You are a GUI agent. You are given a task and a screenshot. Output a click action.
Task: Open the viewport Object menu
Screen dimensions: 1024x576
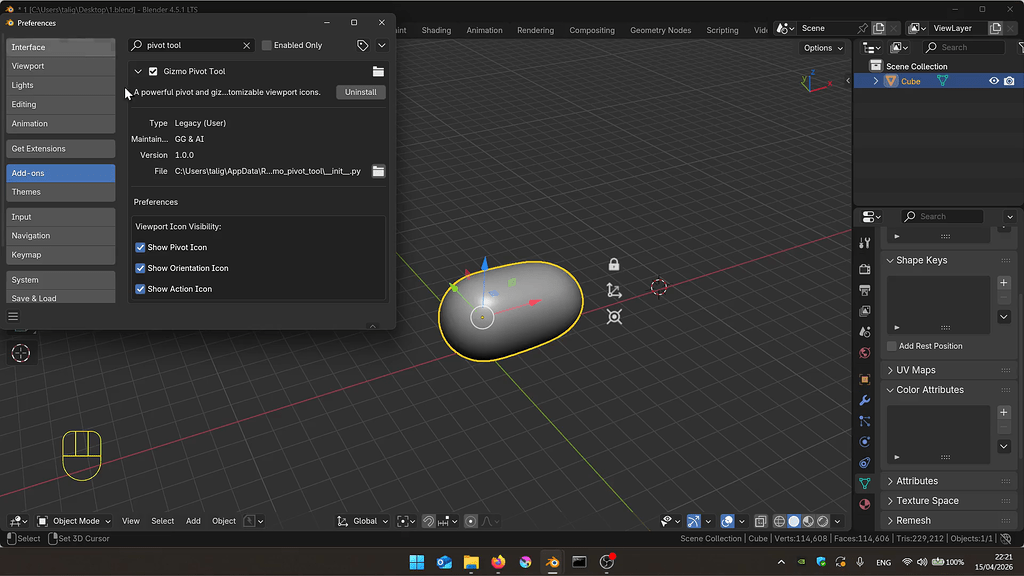pyautogui.click(x=223, y=521)
